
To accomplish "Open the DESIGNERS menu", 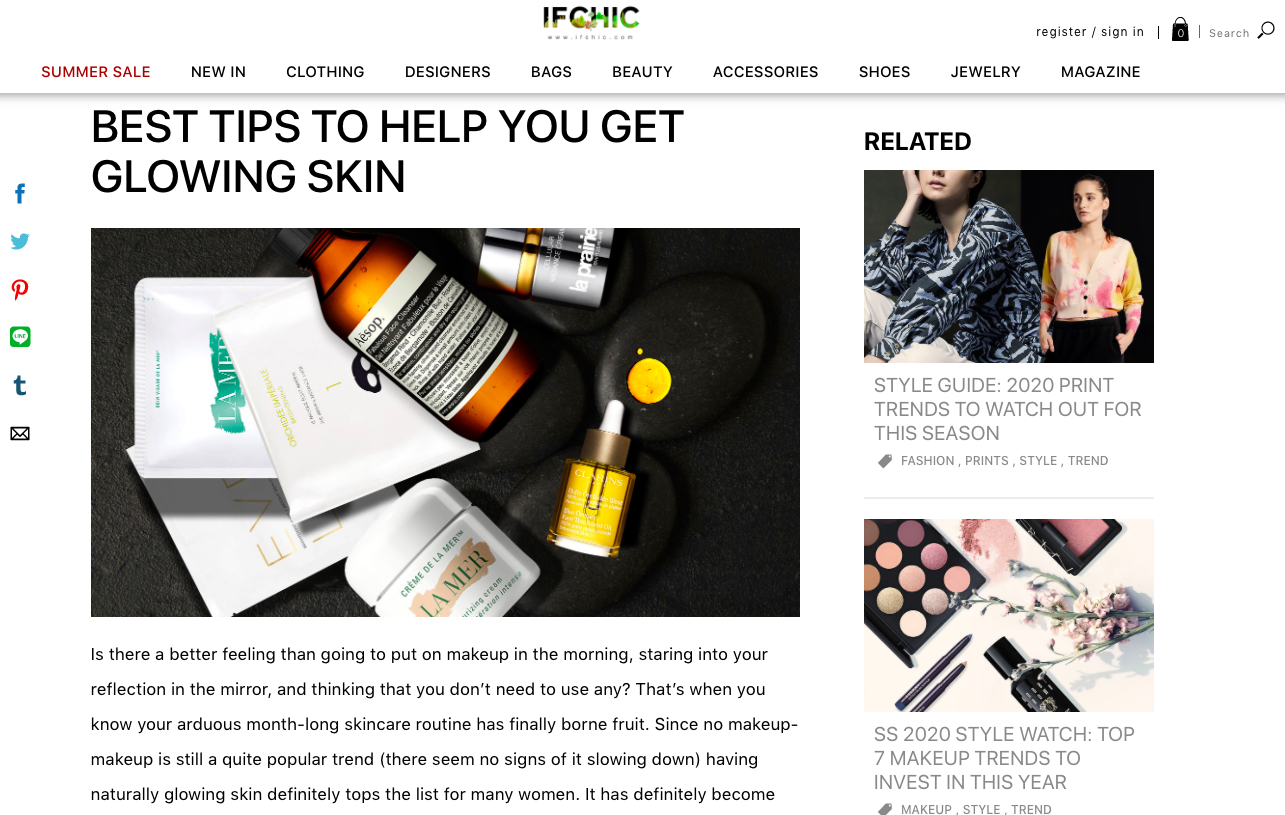I will pyautogui.click(x=448, y=72).
